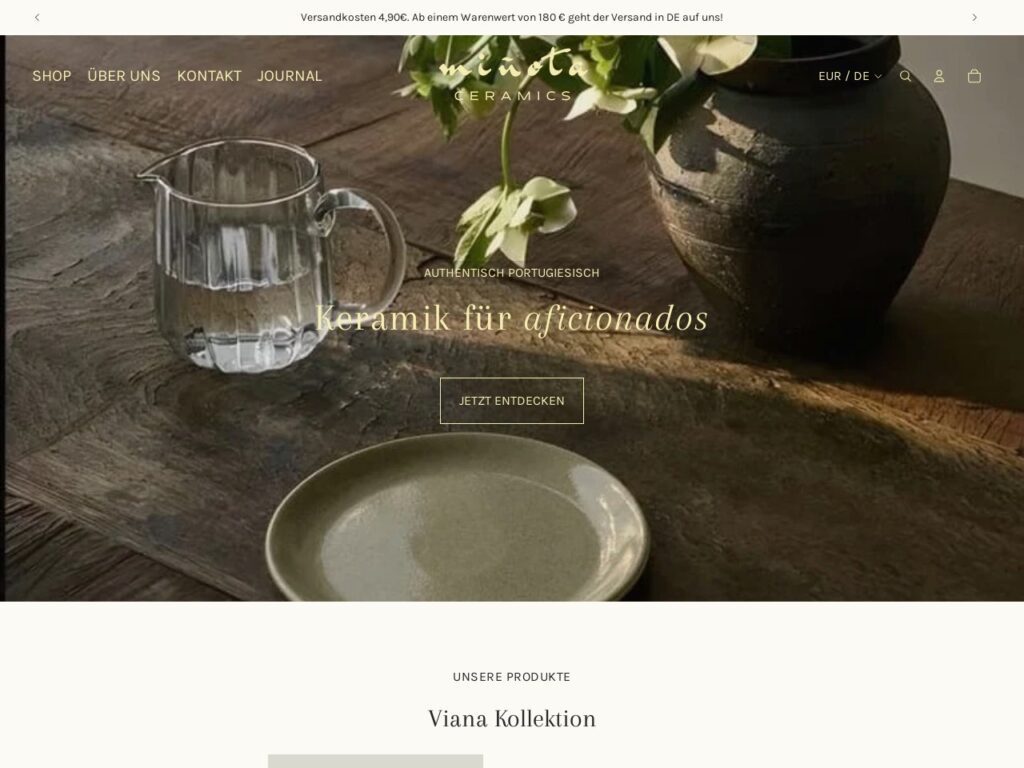Image resolution: width=1024 pixels, height=768 pixels.
Task: Expand the EUR / DE currency selector
Action: pos(850,76)
